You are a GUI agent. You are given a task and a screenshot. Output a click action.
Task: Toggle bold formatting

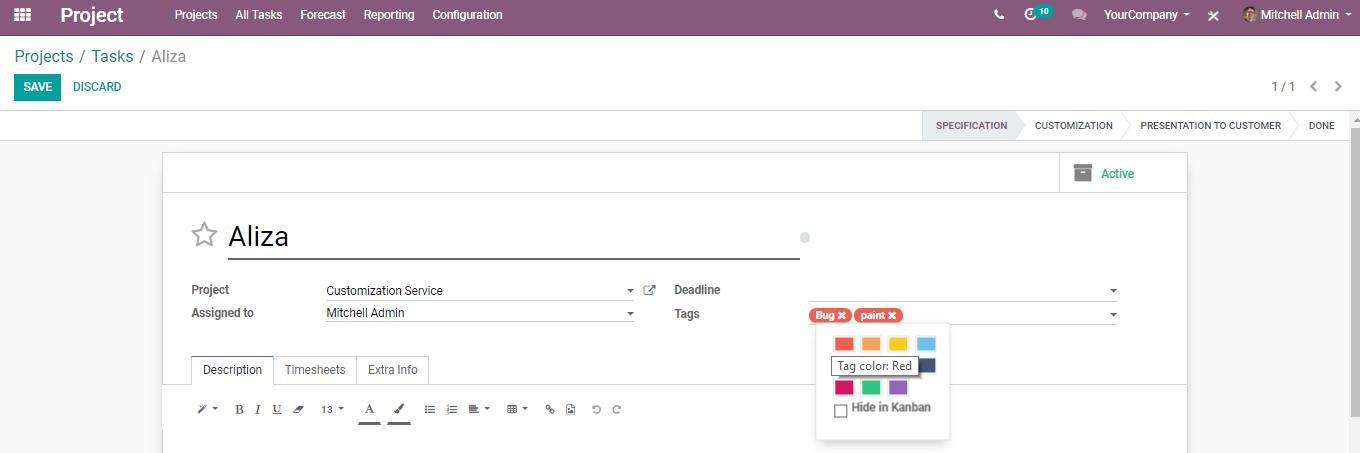pos(239,409)
